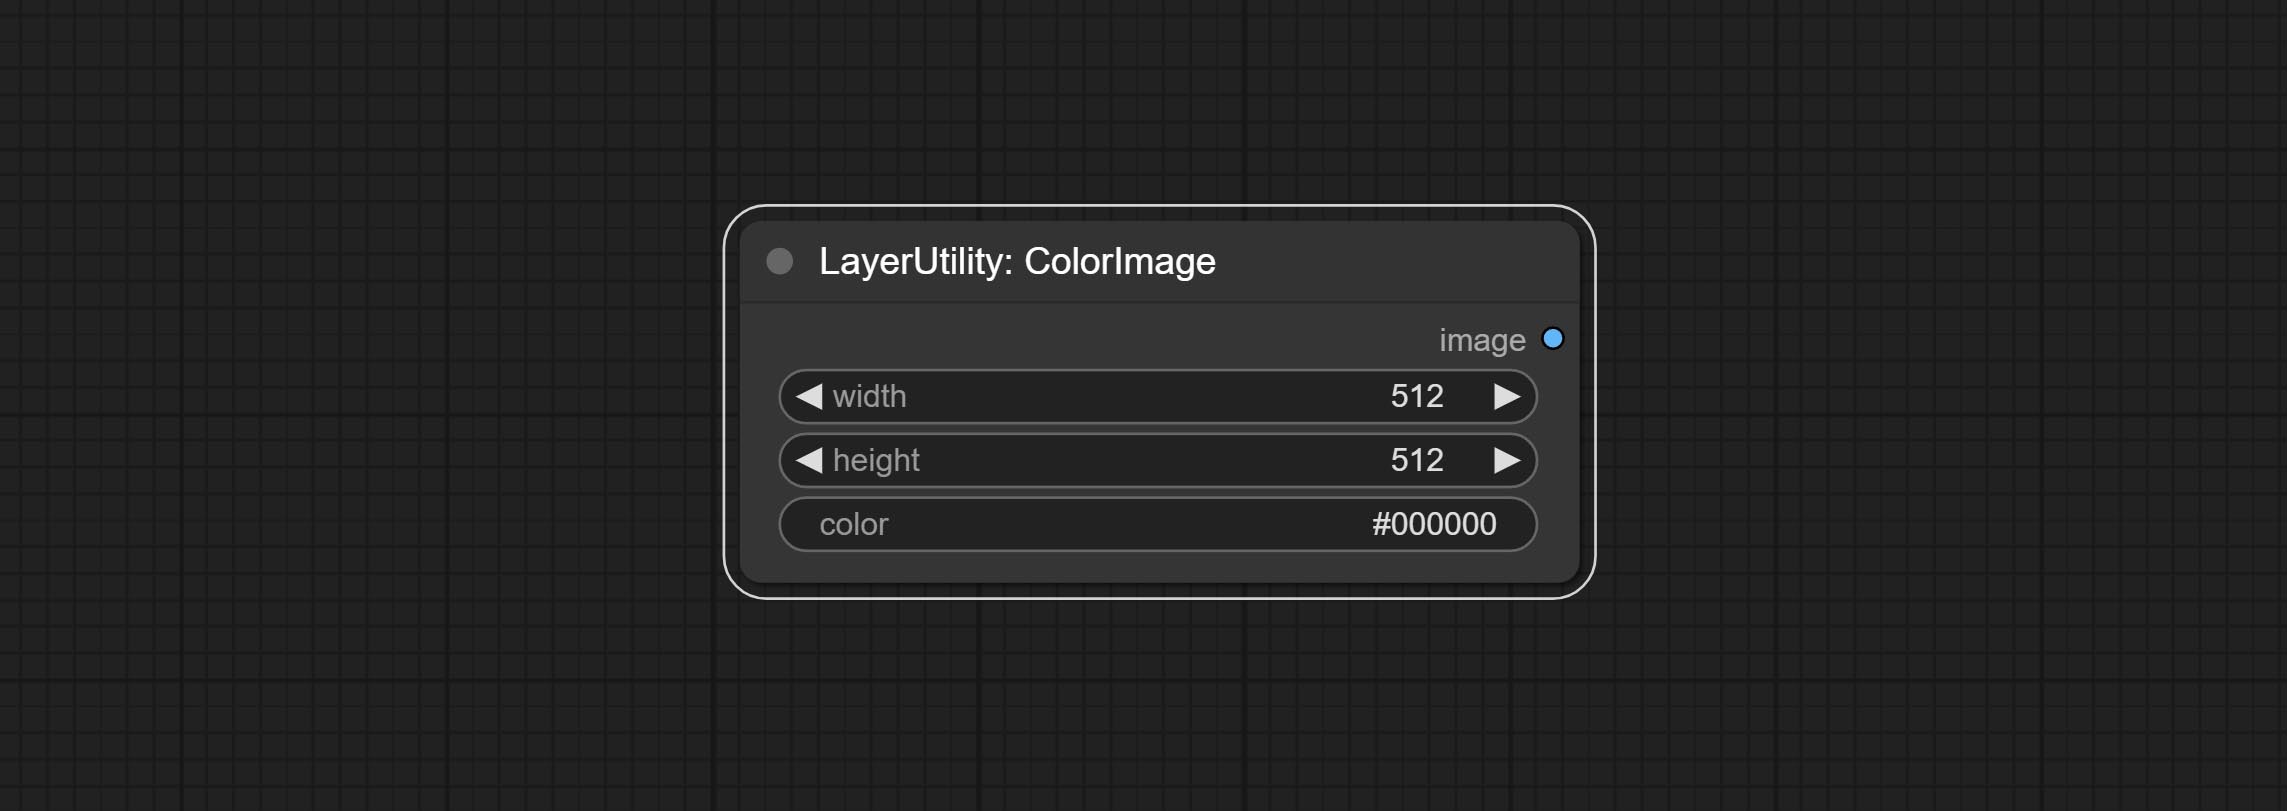
Task: Click the height label in the widget
Action: [876, 460]
